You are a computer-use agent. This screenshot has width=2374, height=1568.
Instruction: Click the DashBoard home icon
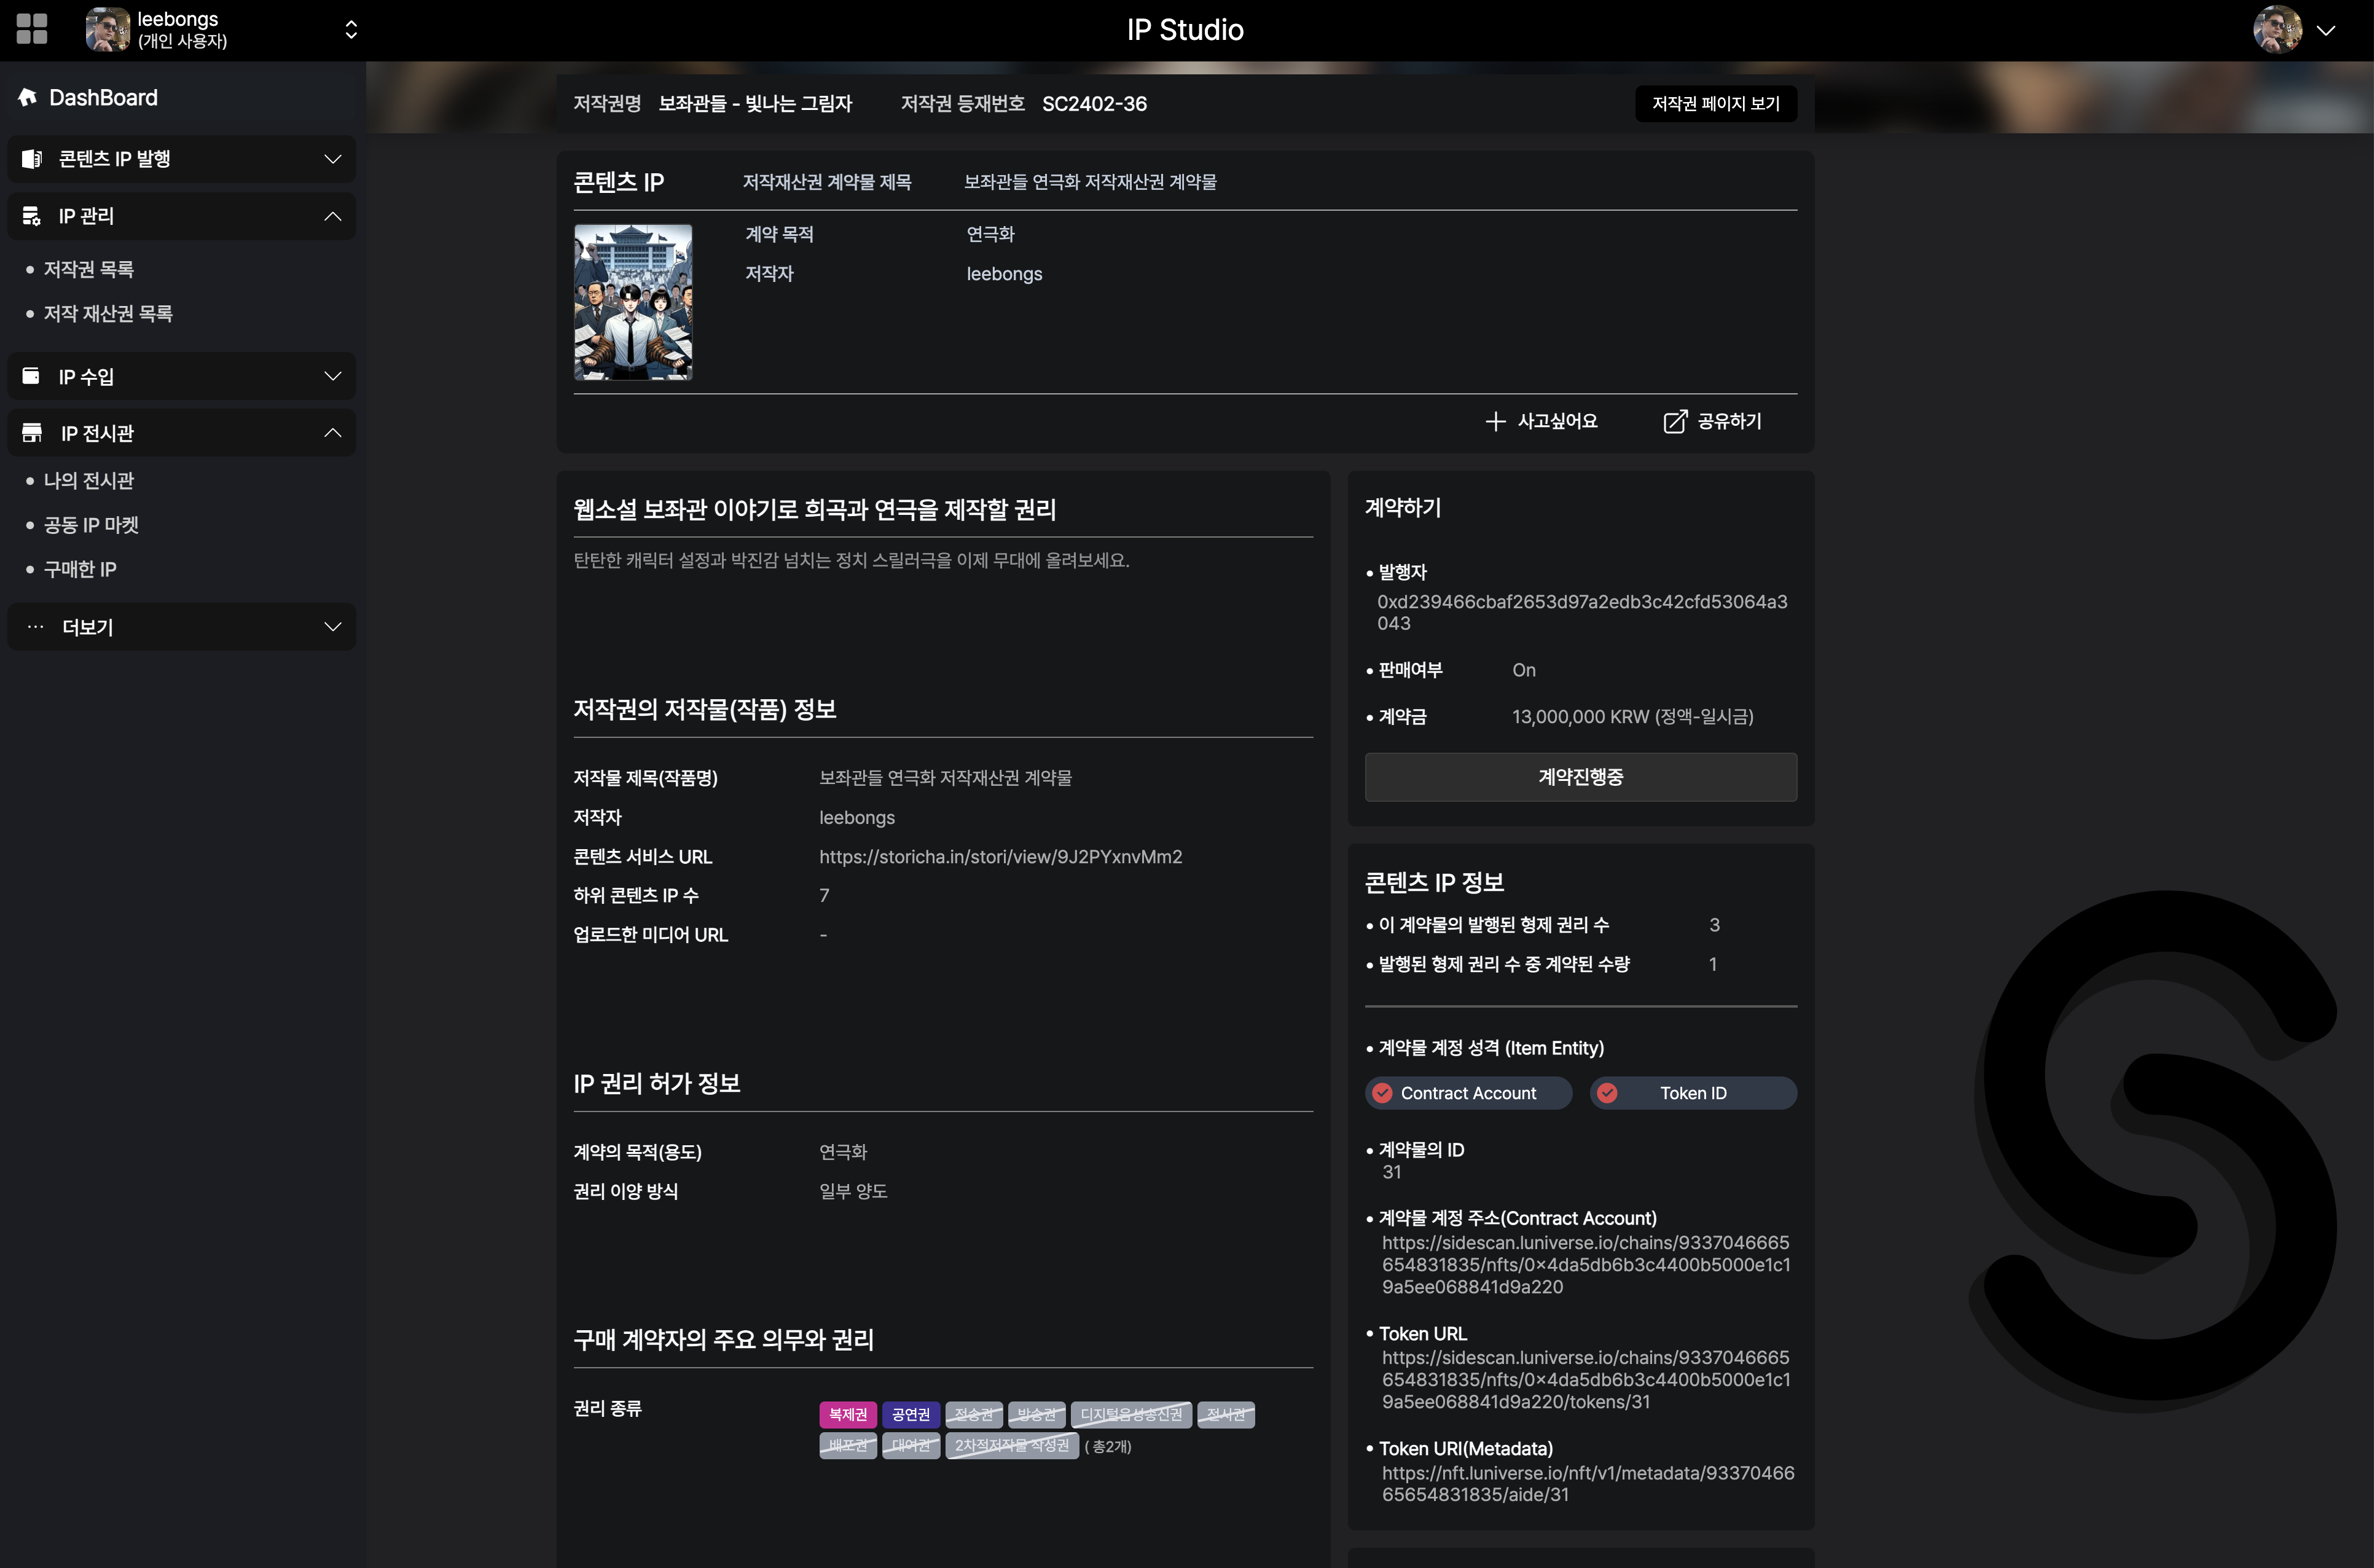pos(28,97)
